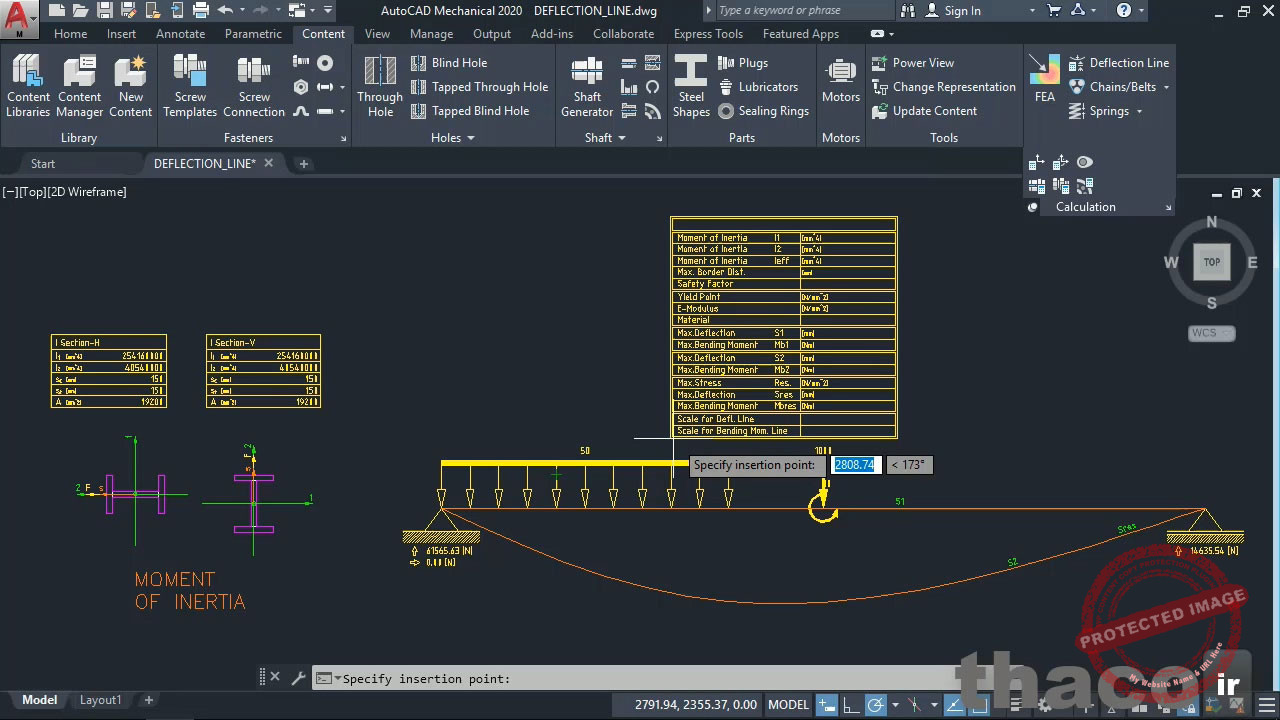
Task: Open the Content Manager
Action: (x=79, y=86)
